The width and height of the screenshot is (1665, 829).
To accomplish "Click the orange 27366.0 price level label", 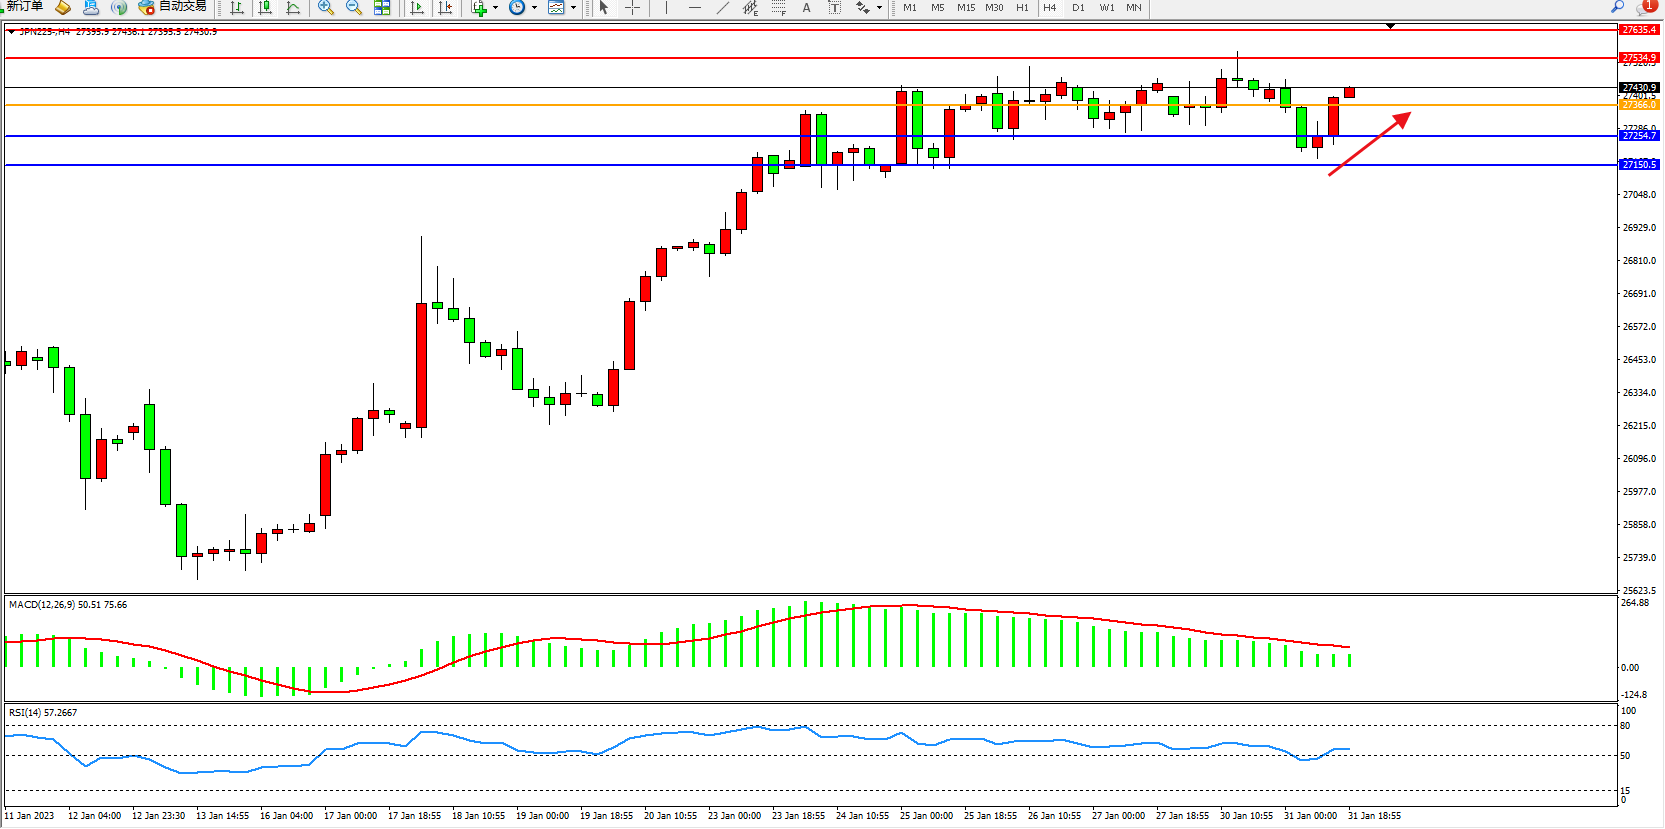I will [1639, 105].
